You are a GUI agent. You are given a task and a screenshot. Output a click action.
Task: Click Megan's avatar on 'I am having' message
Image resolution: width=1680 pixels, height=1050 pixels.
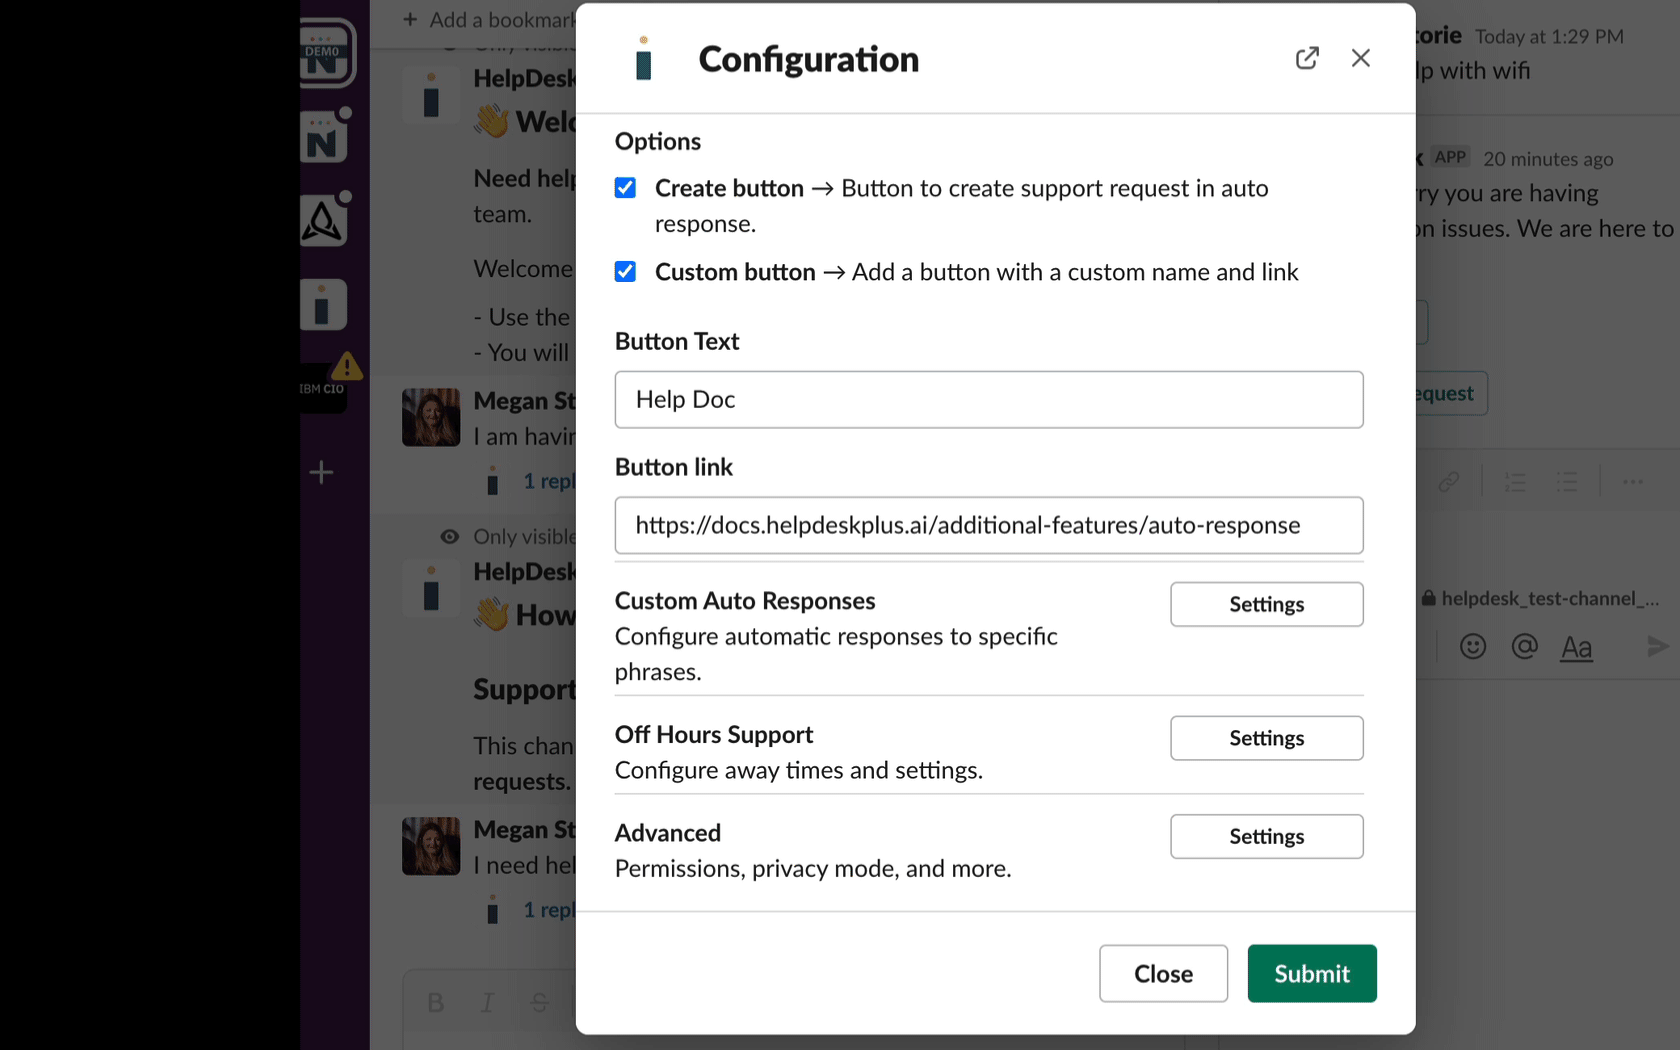(431, 417)
